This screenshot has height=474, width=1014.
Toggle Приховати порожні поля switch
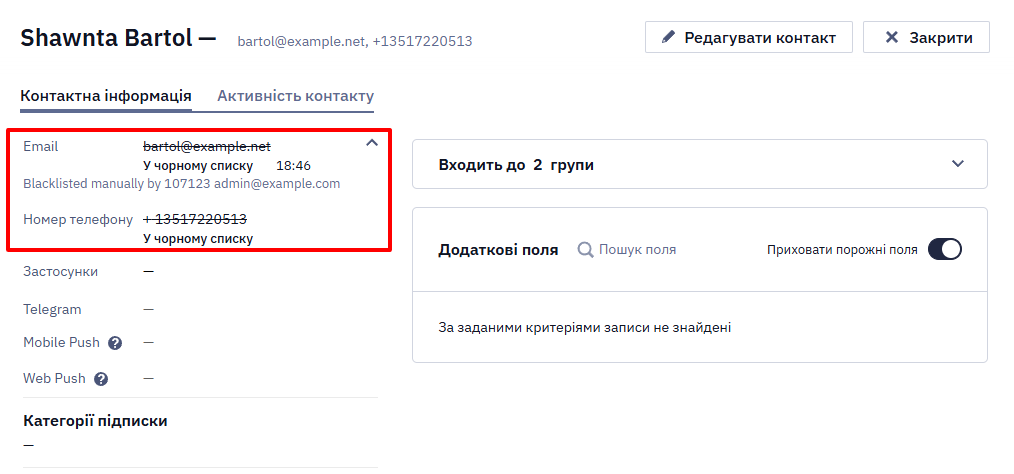click(x=945, y=250)
